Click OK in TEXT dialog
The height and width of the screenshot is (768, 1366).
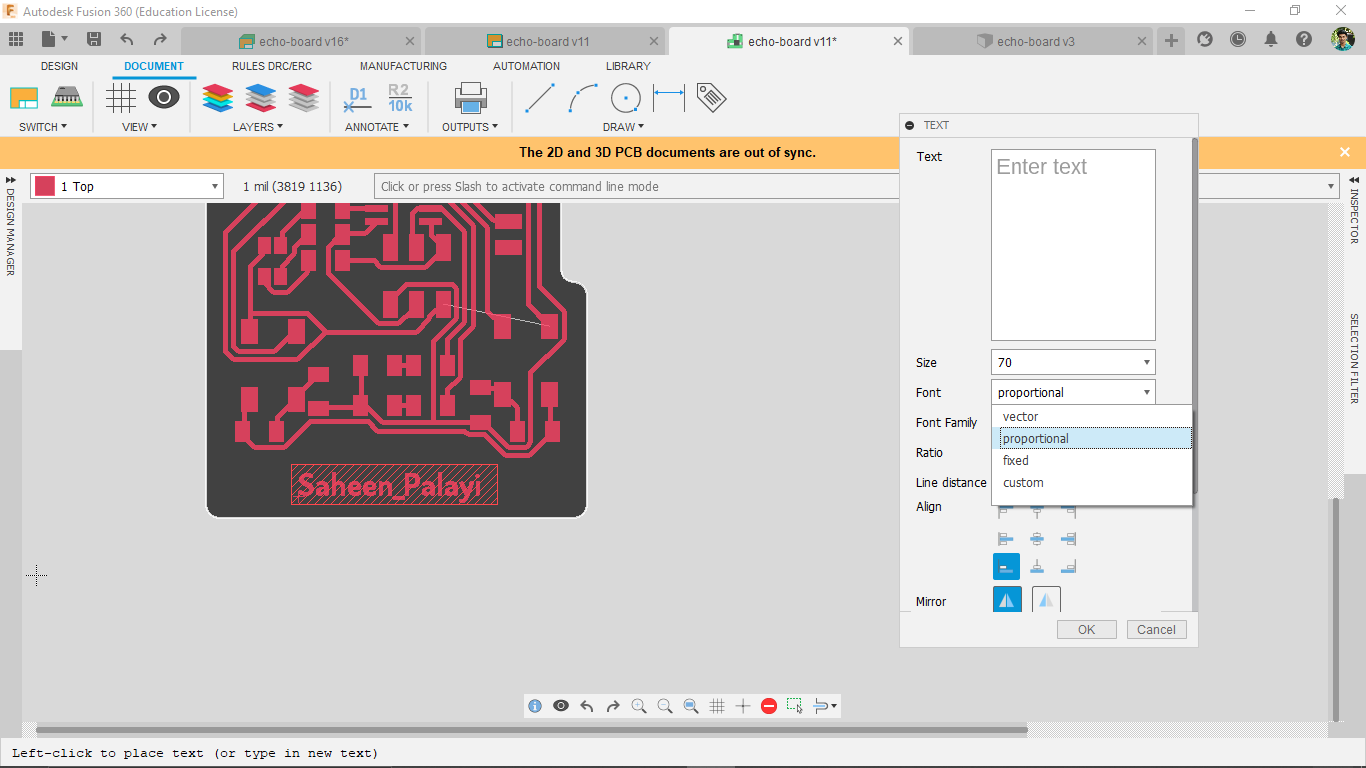click(x=1087, y=629)
